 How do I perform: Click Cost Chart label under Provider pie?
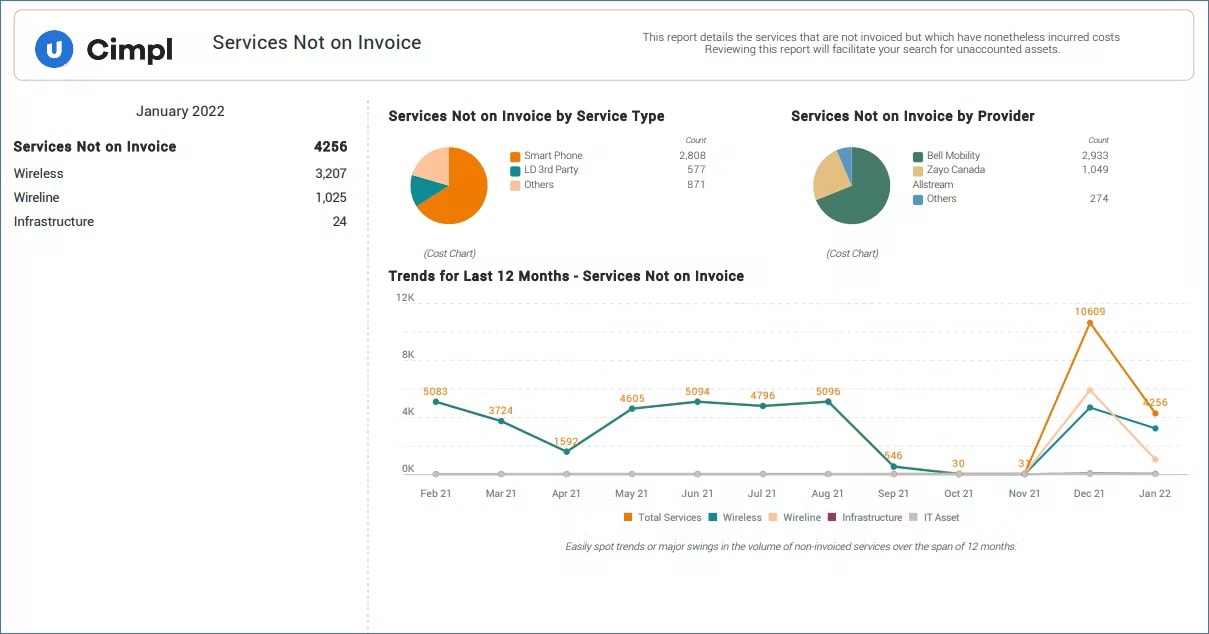(852, 254)
